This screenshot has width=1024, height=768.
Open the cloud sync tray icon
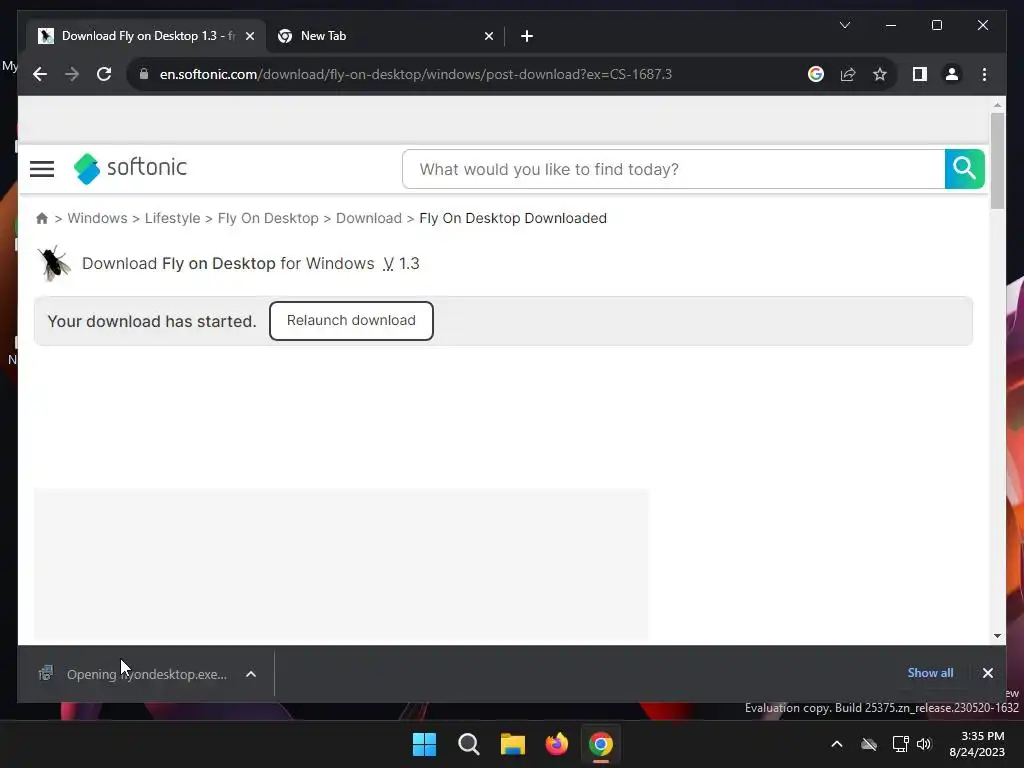click(x=869, y=744)
